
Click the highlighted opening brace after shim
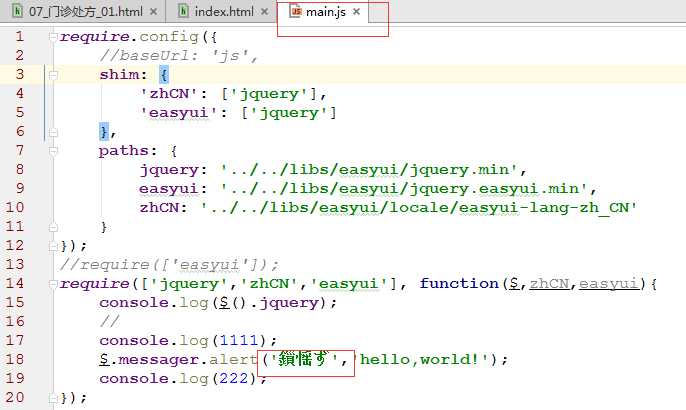click(x=164, y=75)
